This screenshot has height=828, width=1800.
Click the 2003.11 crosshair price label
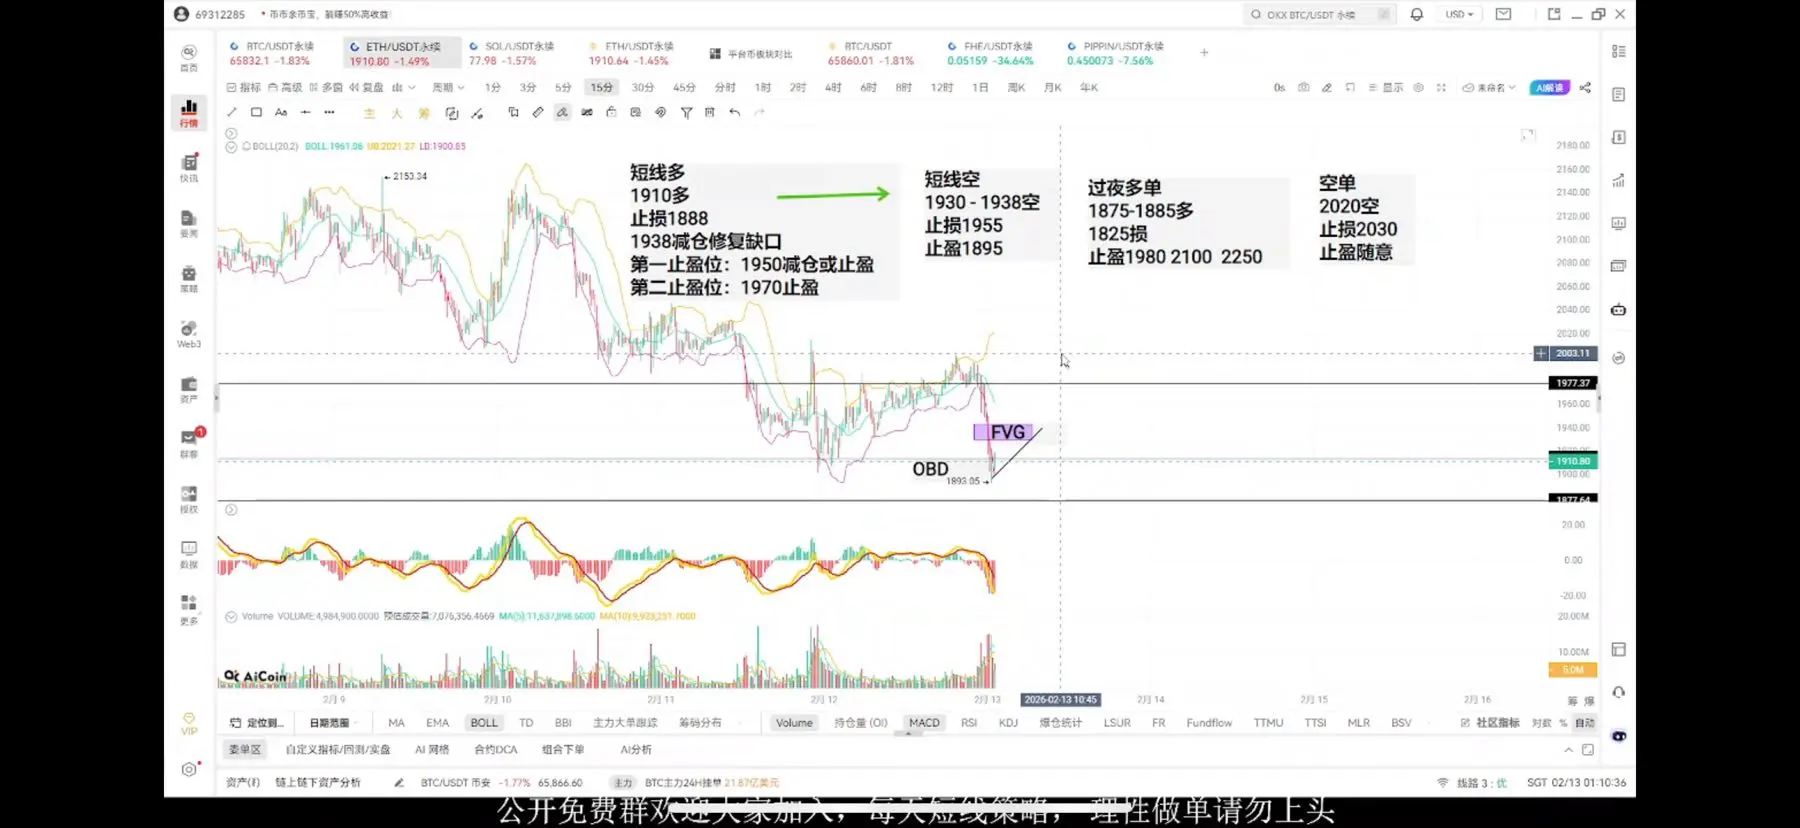[1572, 353]
